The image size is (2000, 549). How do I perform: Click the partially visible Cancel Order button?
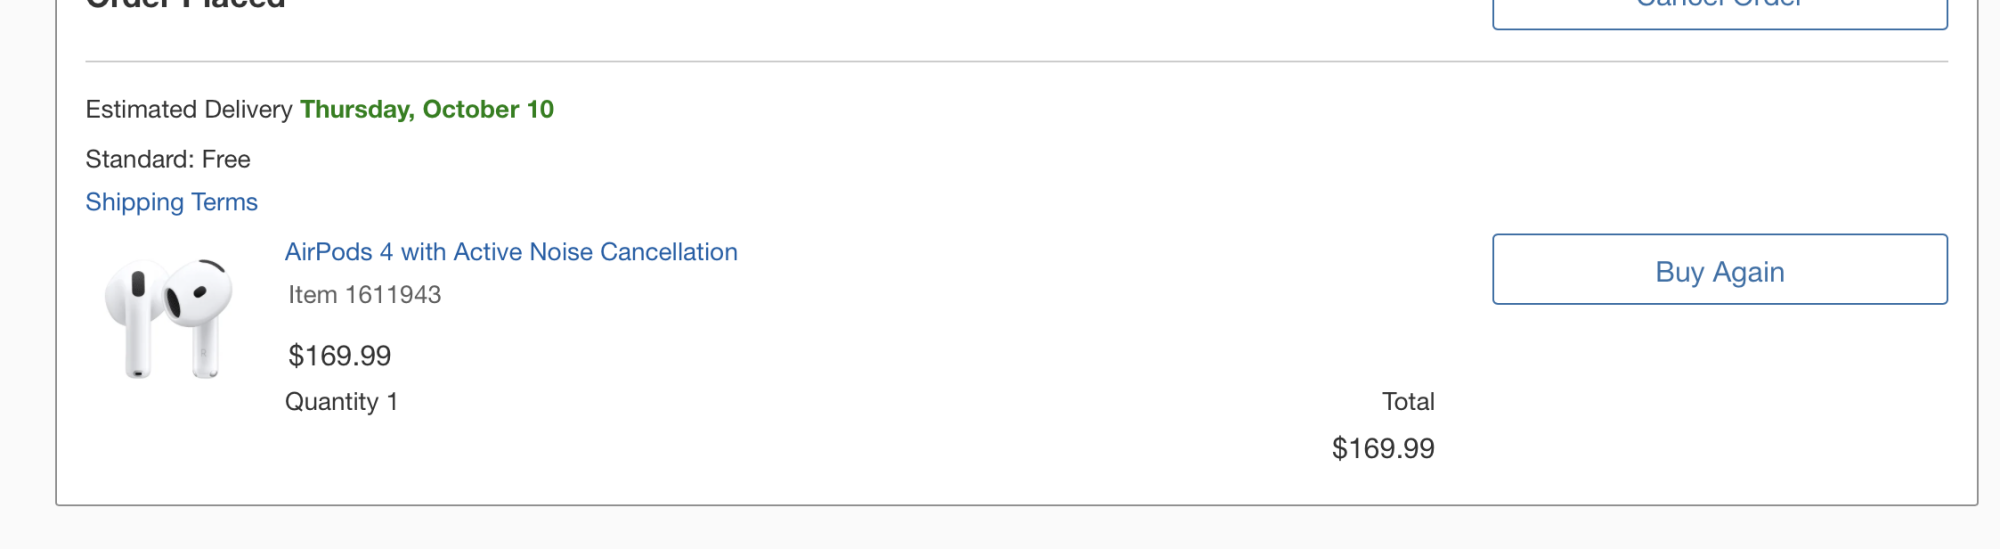1720,10
